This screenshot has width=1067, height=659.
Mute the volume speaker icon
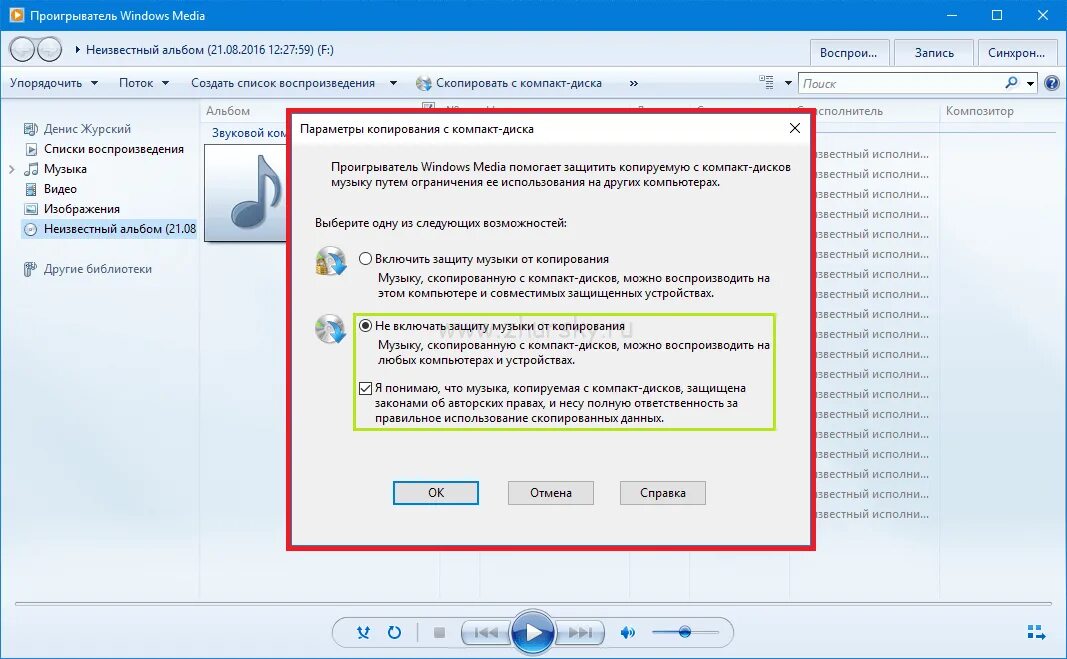627,632
